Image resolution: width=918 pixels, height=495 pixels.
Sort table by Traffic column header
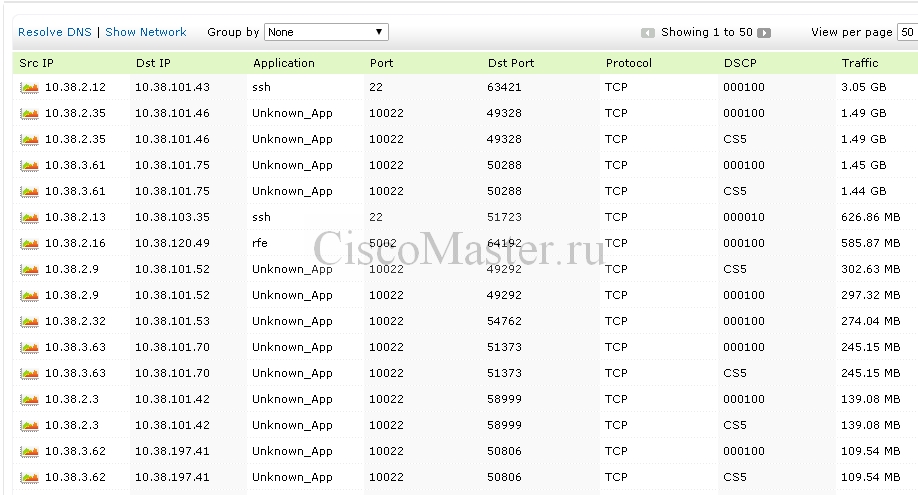coord(859,63)
